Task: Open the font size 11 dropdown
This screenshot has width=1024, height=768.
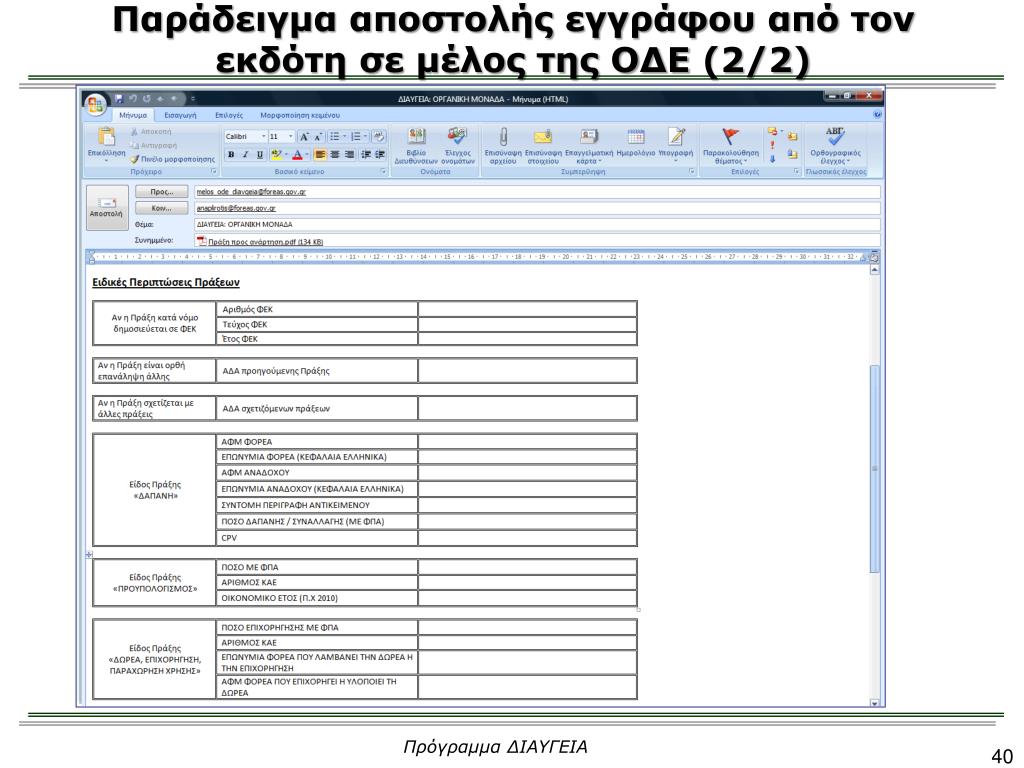Action: coord(291,136)
